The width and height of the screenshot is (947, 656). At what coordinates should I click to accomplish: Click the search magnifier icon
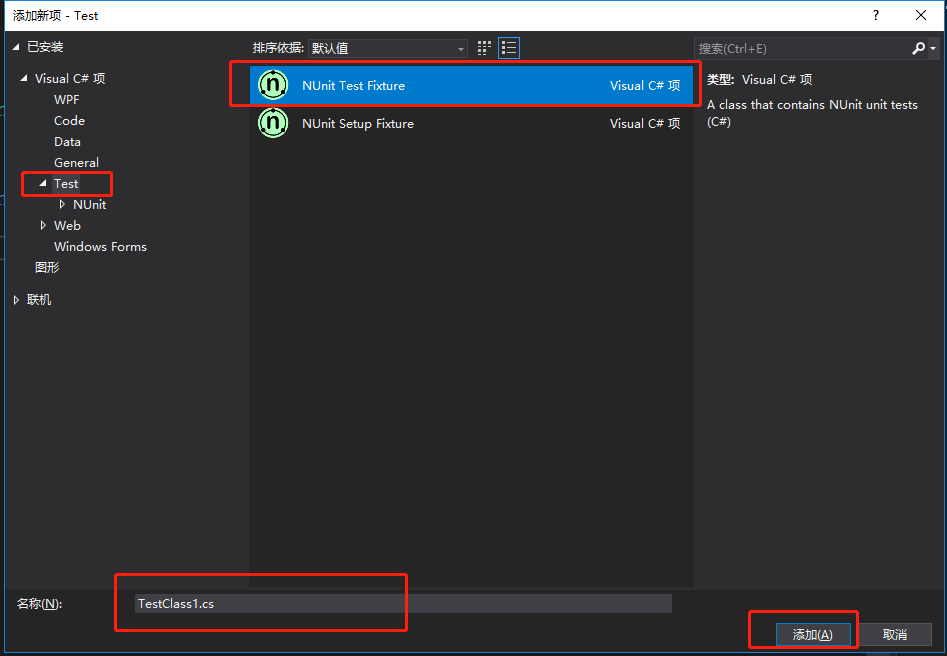(x=919, y=47)
